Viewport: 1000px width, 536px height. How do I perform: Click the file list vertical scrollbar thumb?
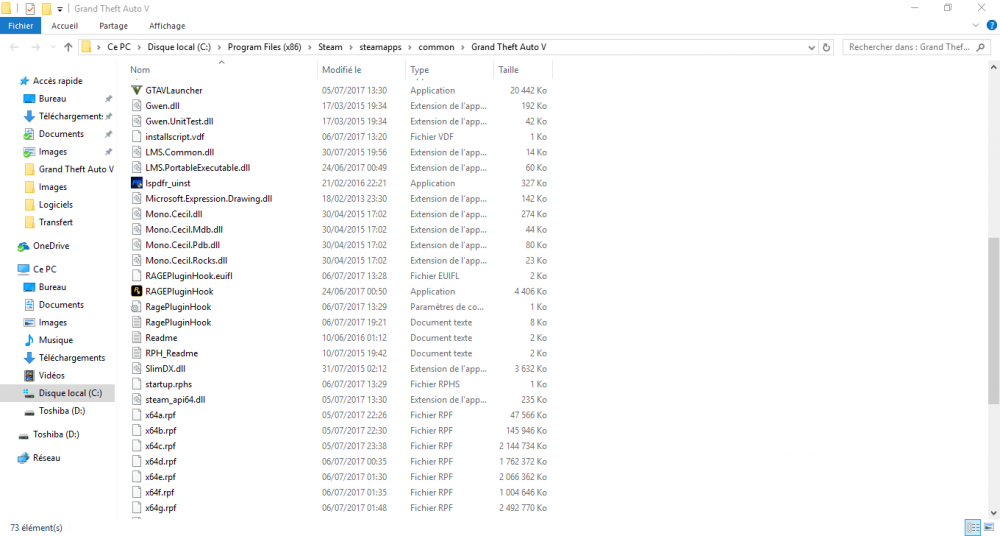coord(994,321)
